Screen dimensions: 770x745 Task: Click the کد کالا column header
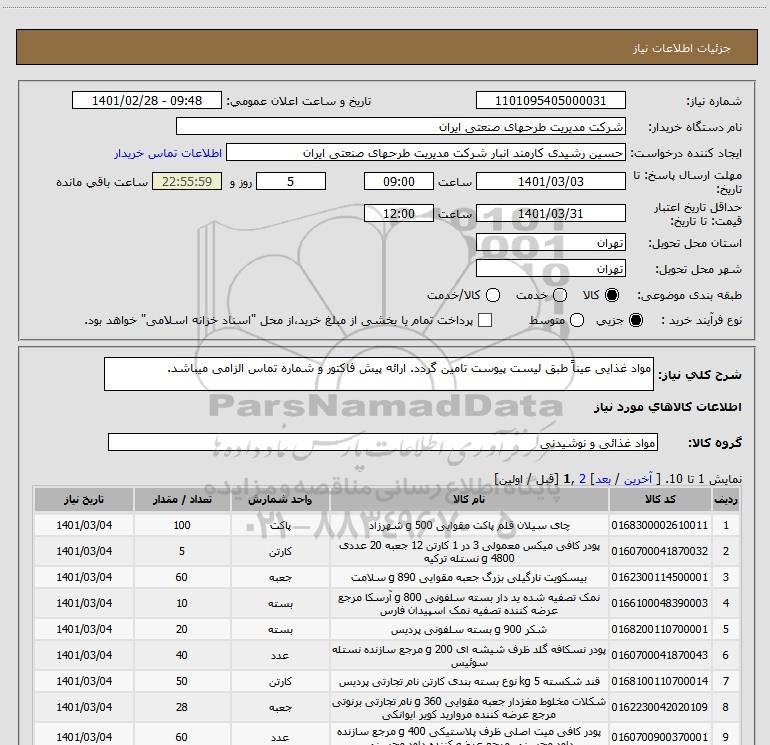660,499
